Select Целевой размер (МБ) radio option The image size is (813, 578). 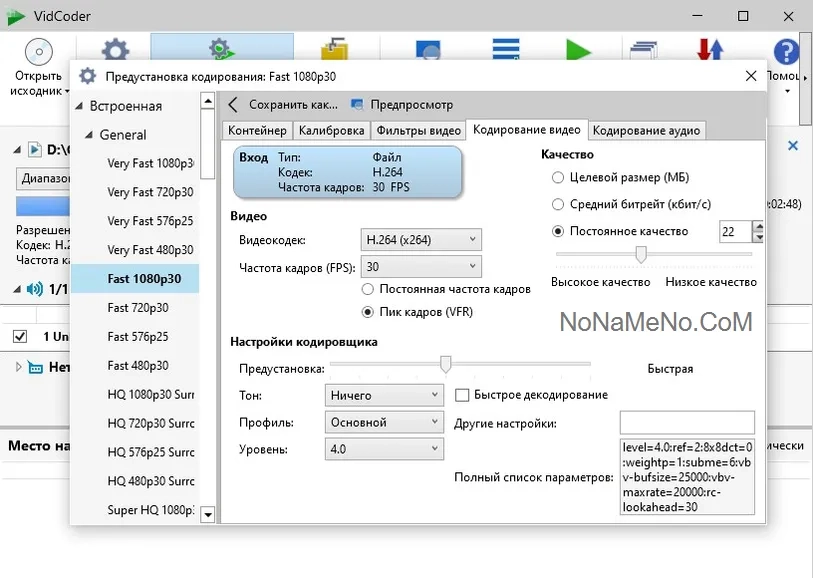pyautogui.click(x=557, y=177)
